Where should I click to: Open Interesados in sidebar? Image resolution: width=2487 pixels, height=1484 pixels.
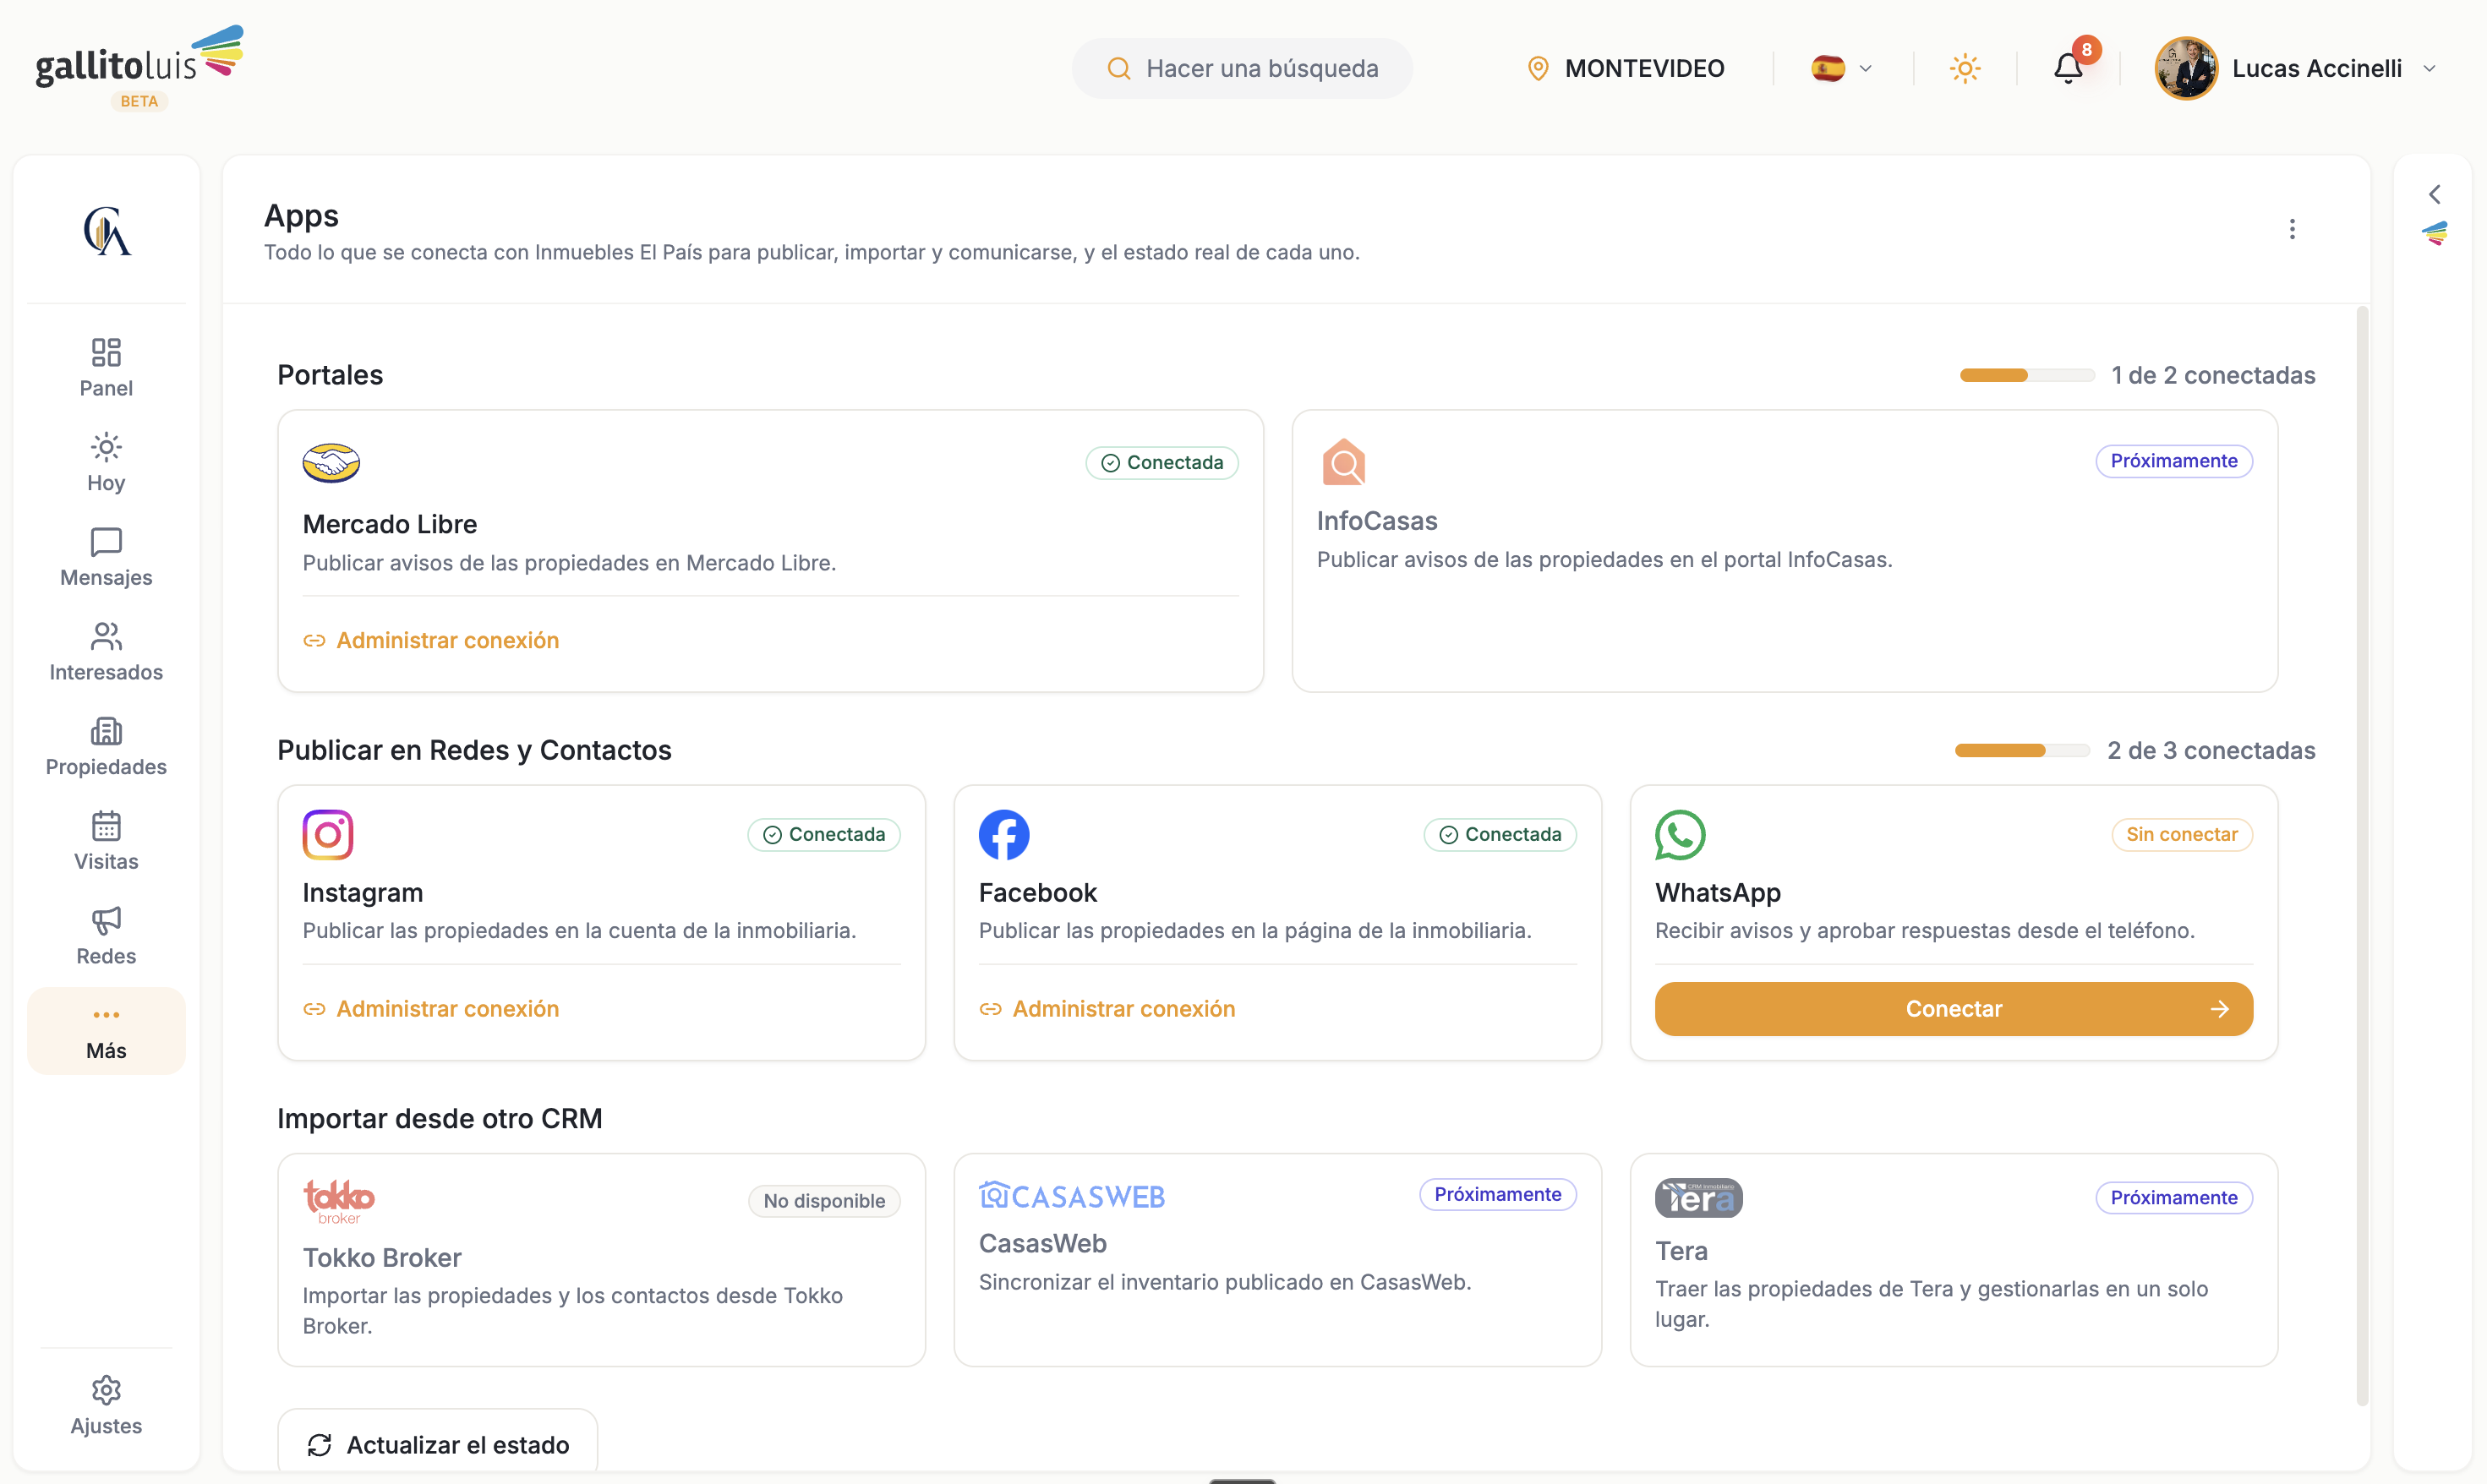coord(106,652)
